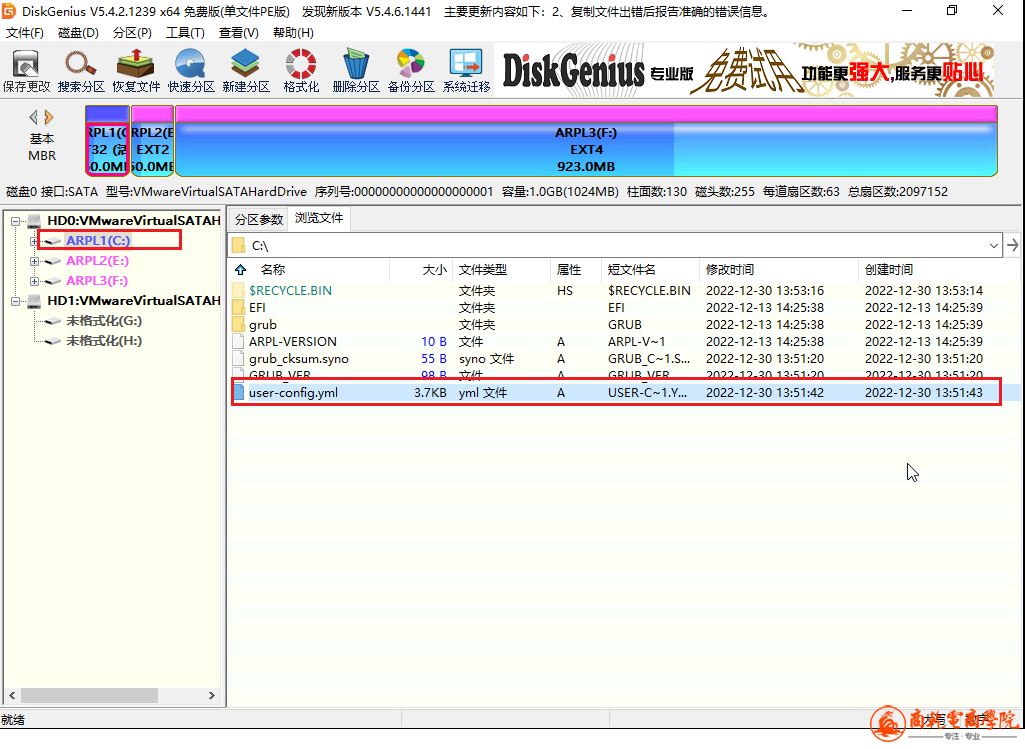Screen dimensions: 1025x749
Task: Click the EFI folder icon
Action: pos(239,308)
